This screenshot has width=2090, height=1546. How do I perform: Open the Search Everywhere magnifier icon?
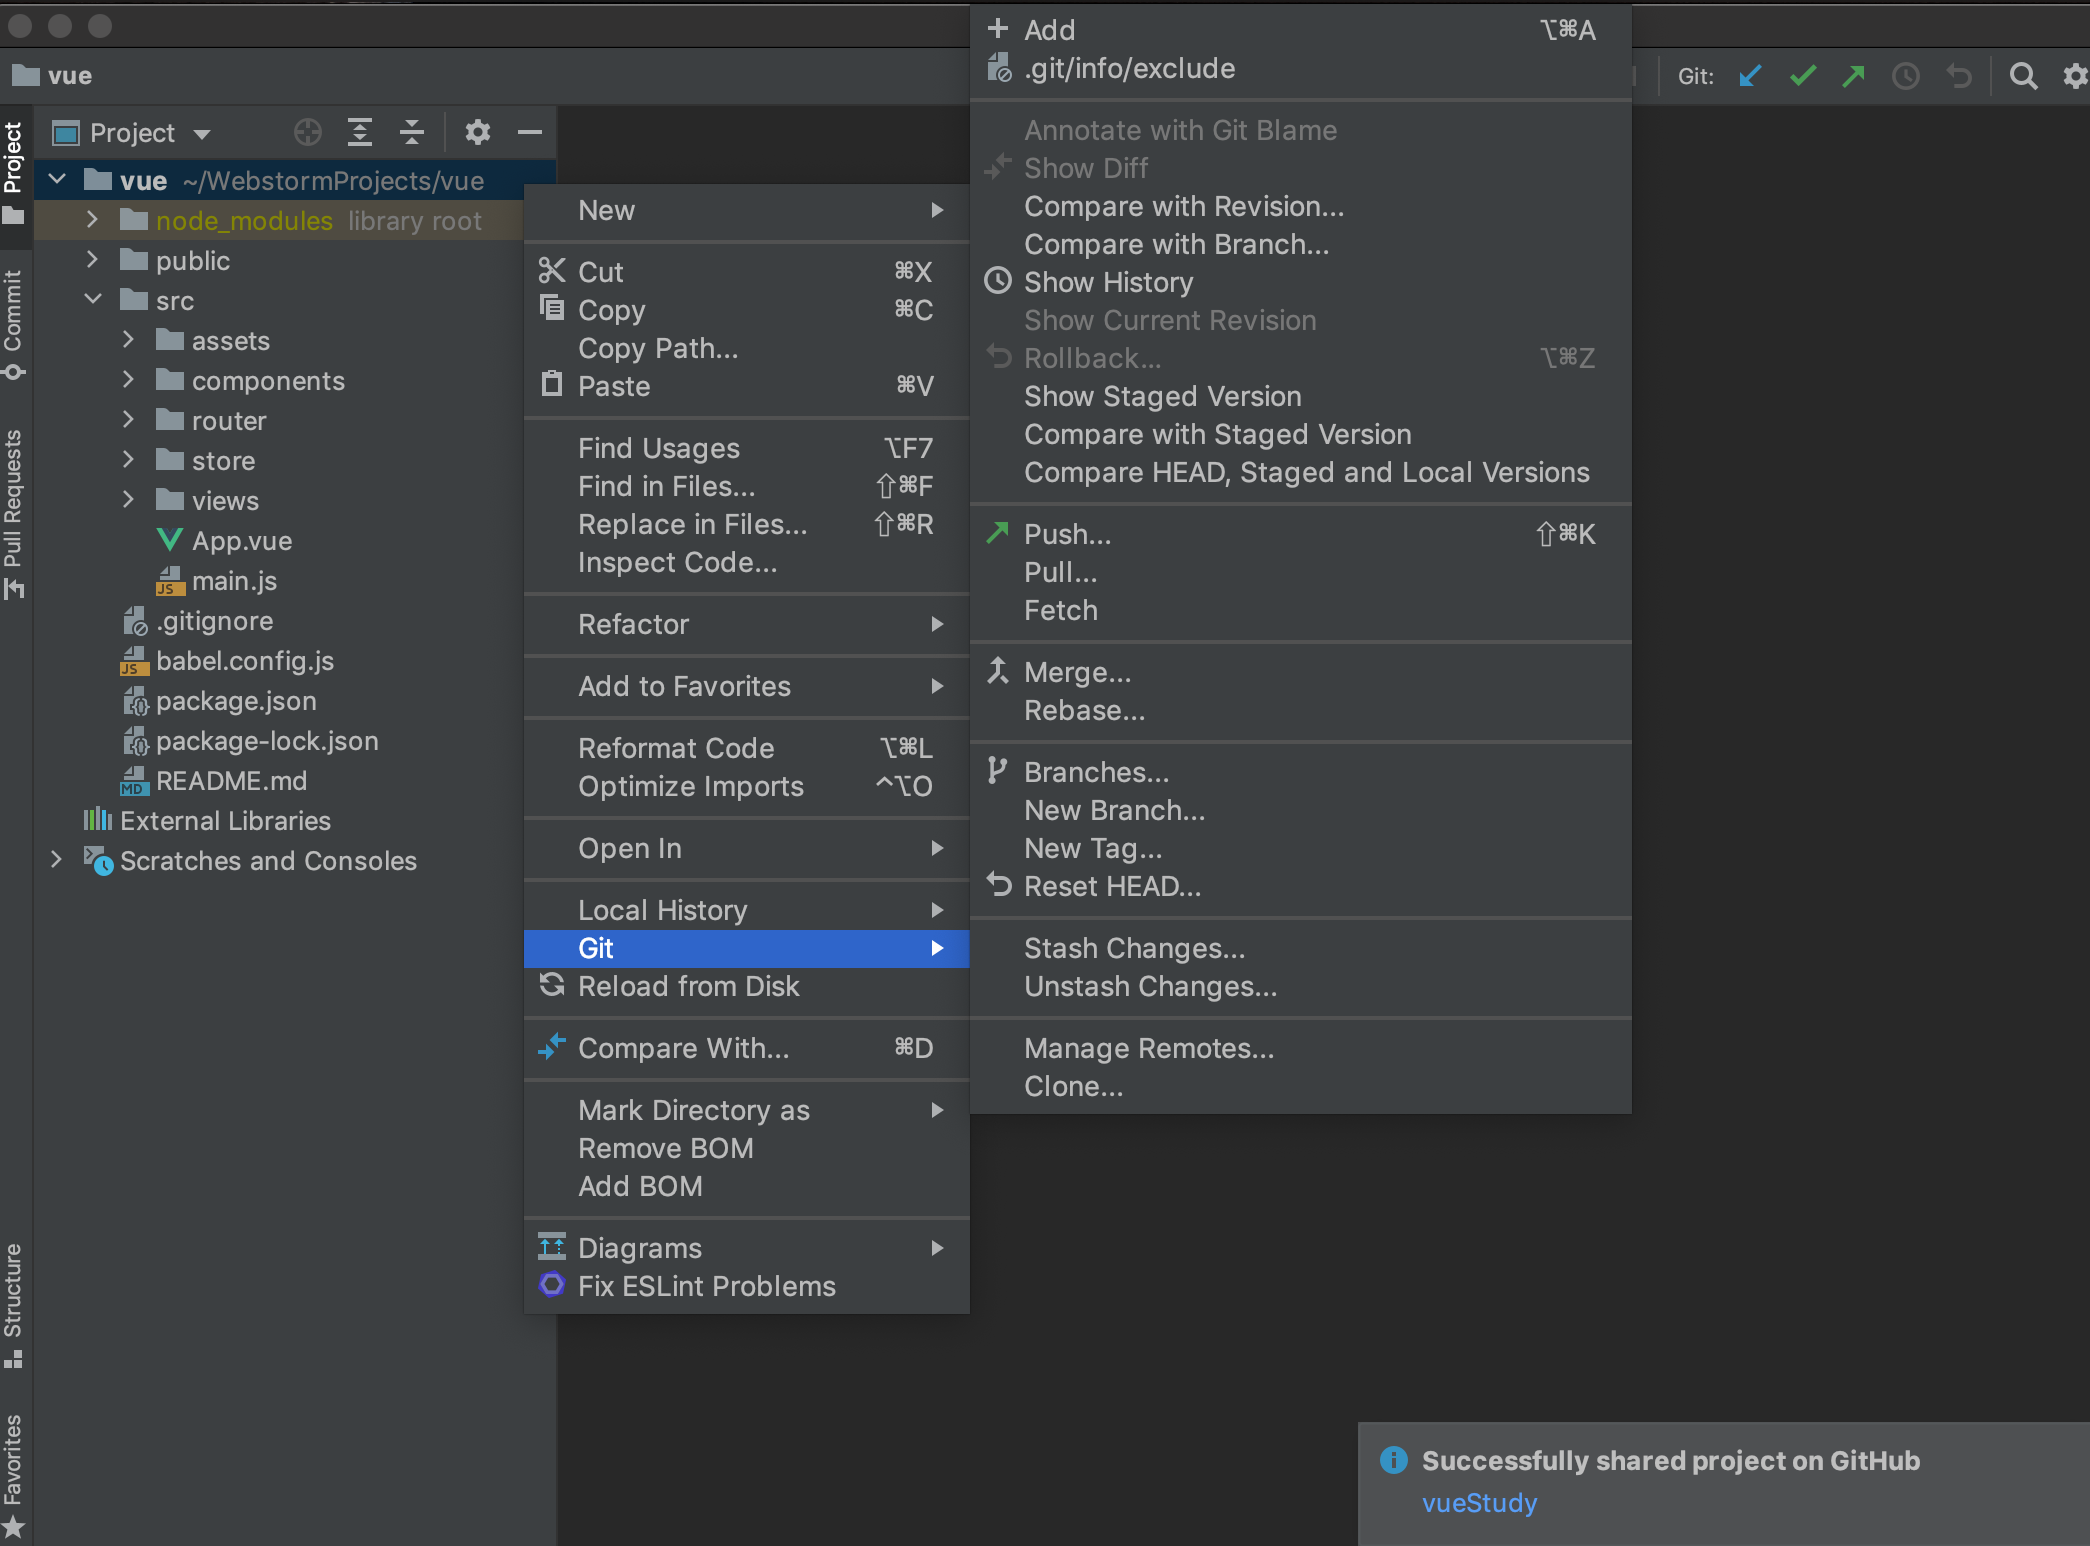tap(2023, 76)
